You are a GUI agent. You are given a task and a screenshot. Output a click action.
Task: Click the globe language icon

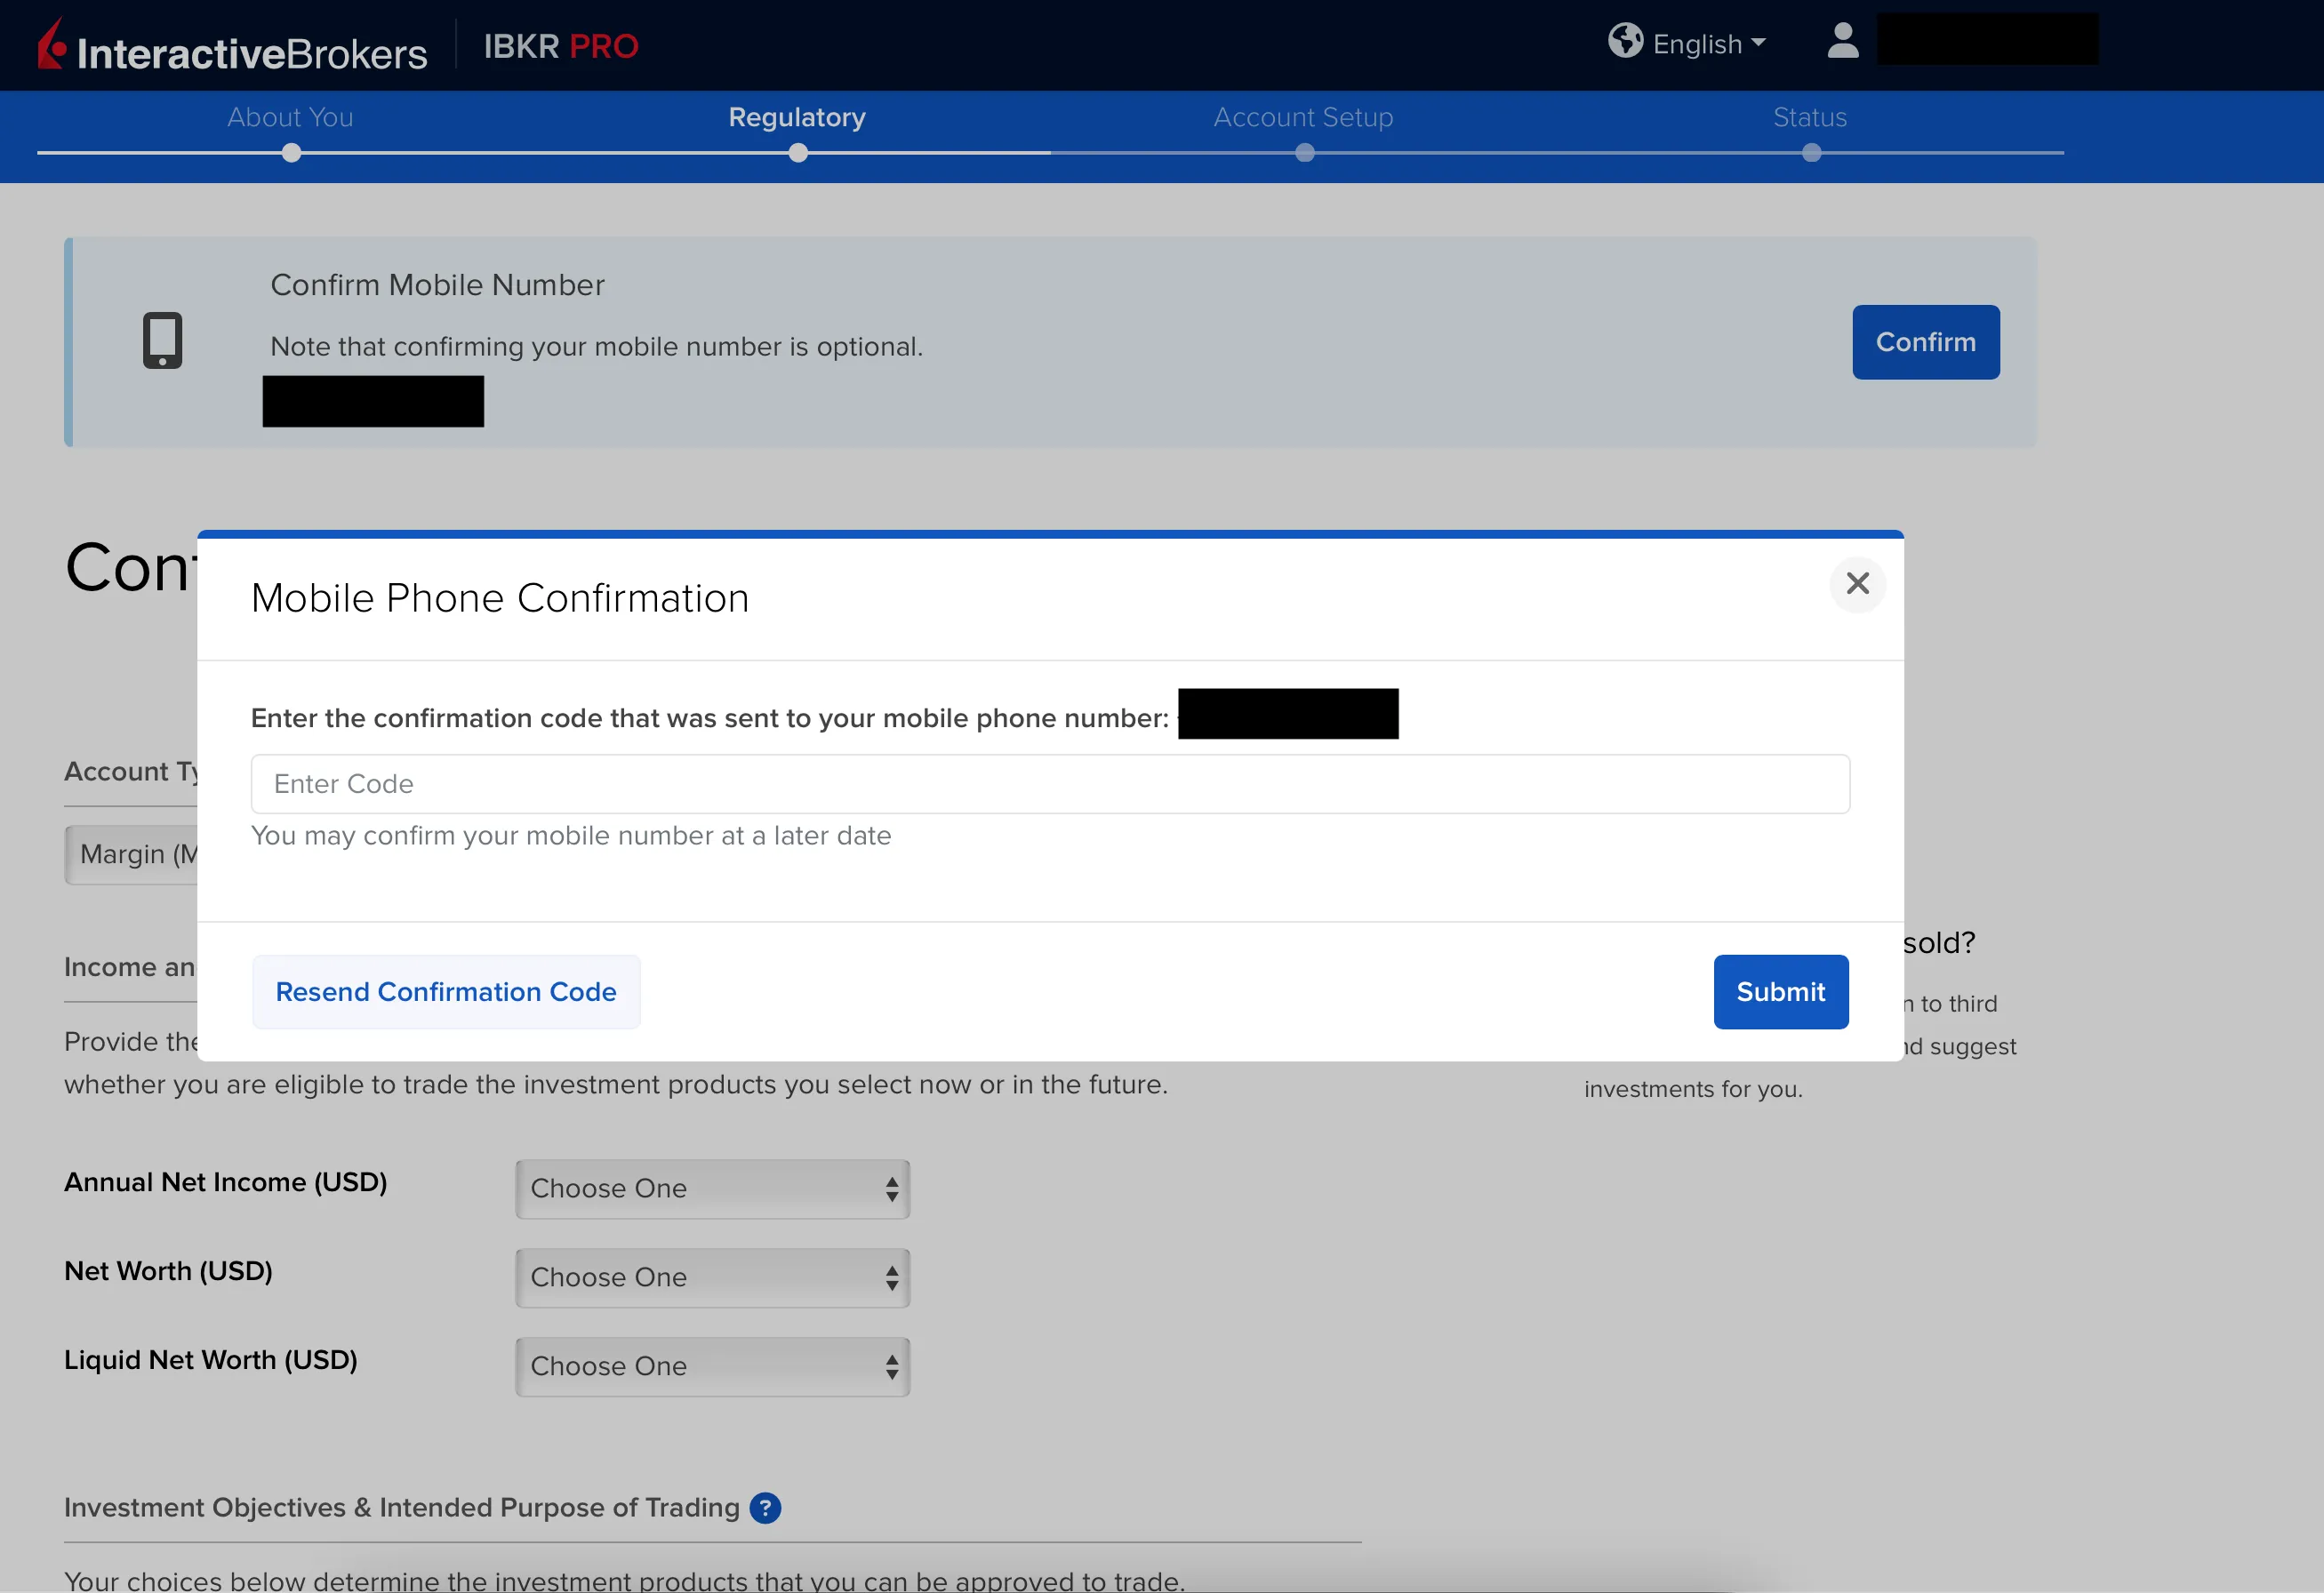tap(1625, 41)
